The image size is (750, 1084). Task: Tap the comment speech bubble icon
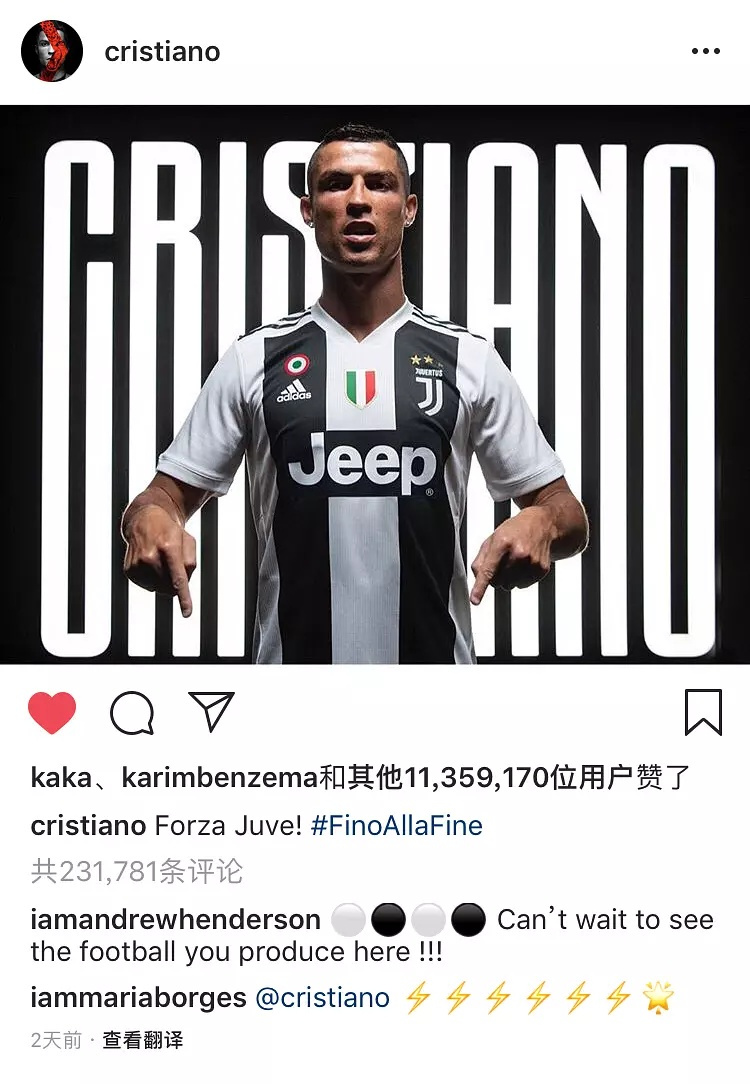coord(132,713)
